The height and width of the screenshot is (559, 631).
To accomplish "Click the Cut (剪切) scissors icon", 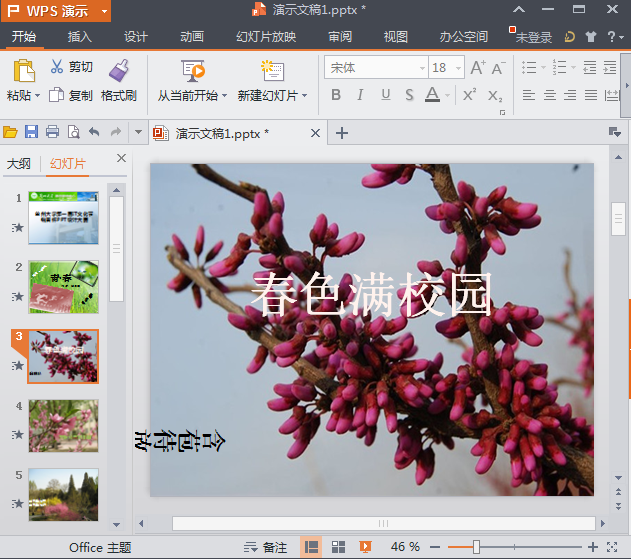I will [57, 67].
